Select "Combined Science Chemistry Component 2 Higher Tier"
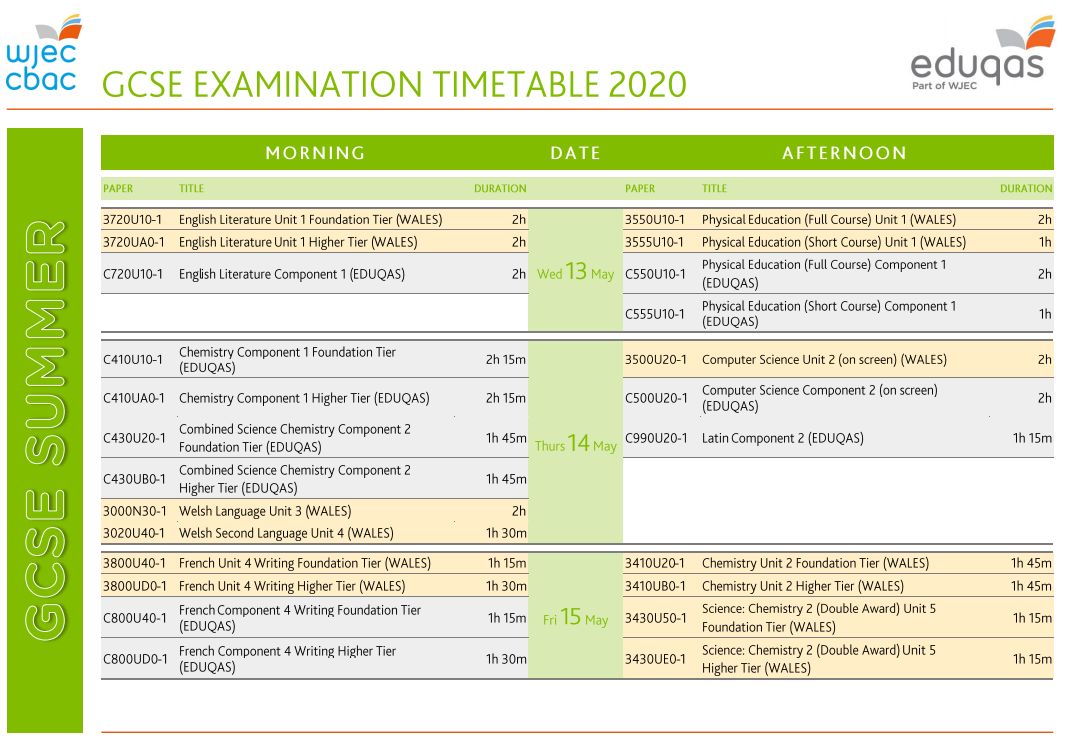 pyautogui.click(x=294, y=479)
